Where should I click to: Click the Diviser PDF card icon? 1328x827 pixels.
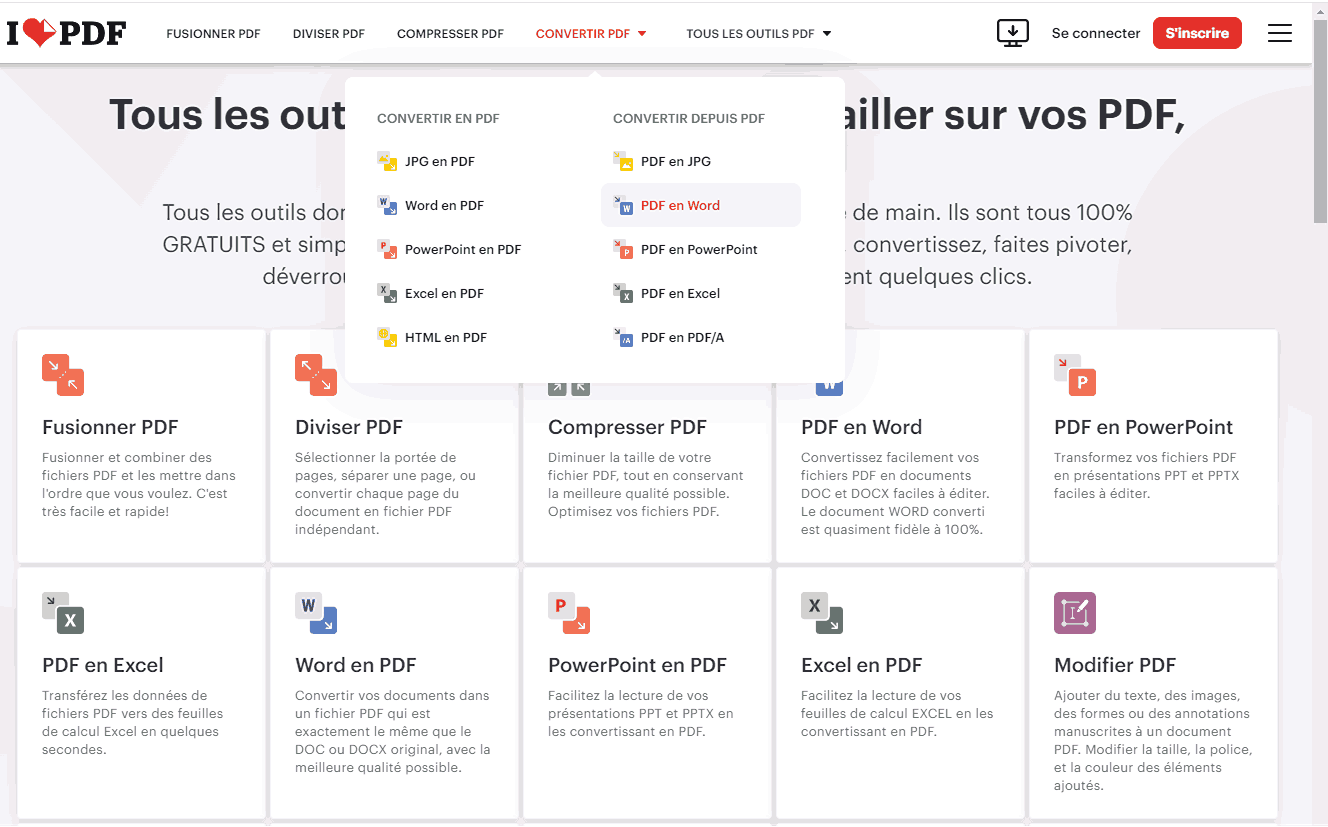316,375
